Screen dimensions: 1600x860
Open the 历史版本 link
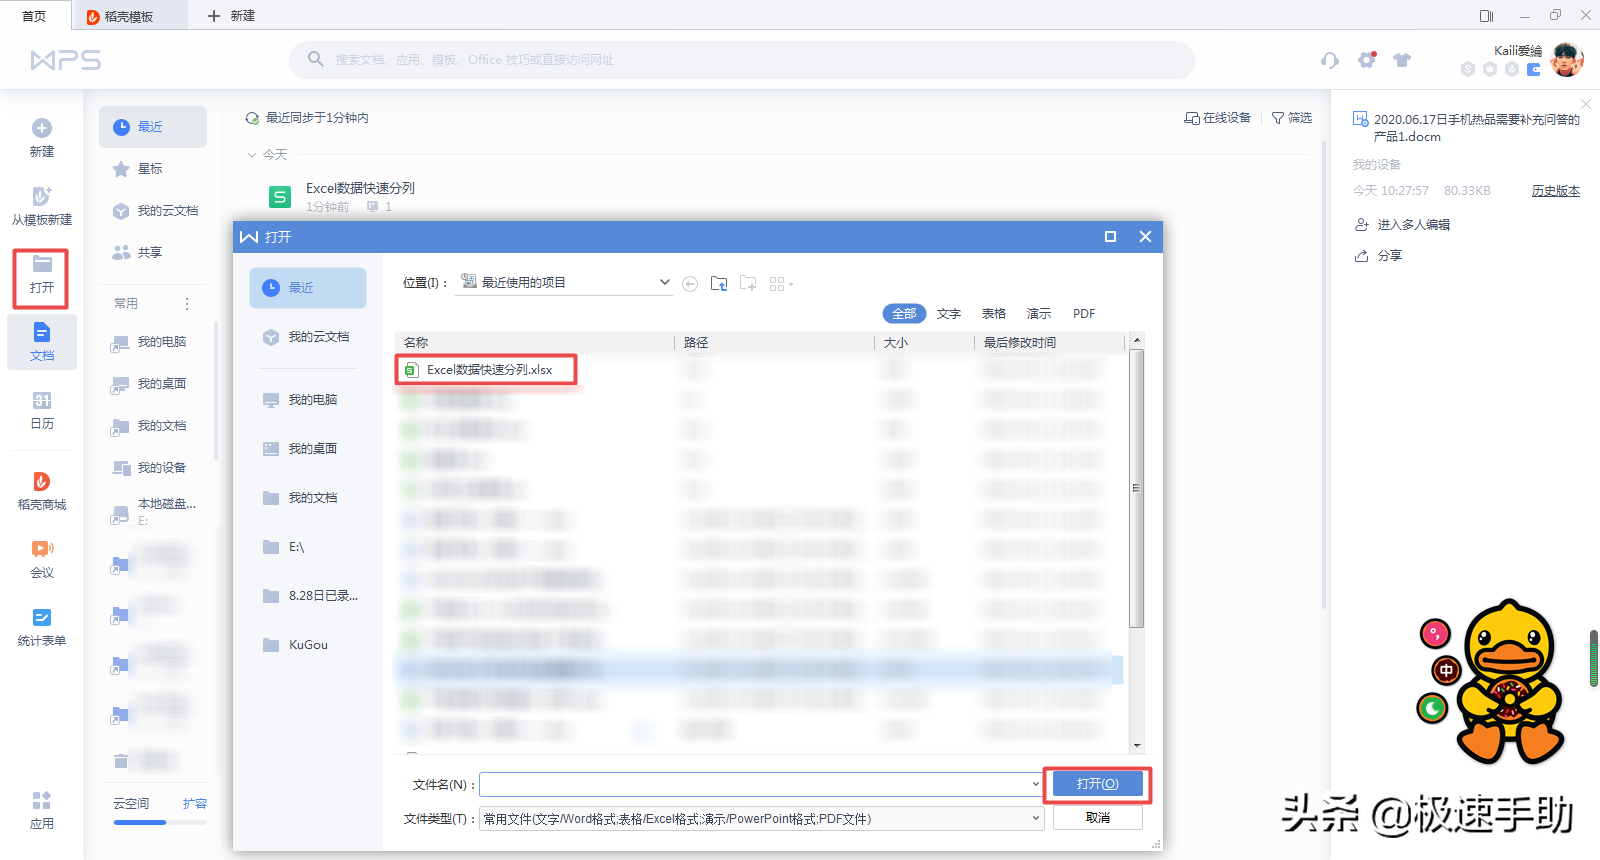click(1555, 191)
